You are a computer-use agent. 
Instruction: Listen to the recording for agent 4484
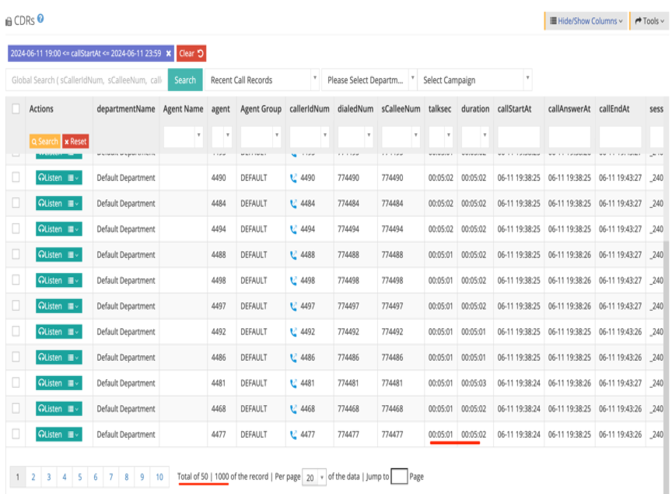click(51, 203)
